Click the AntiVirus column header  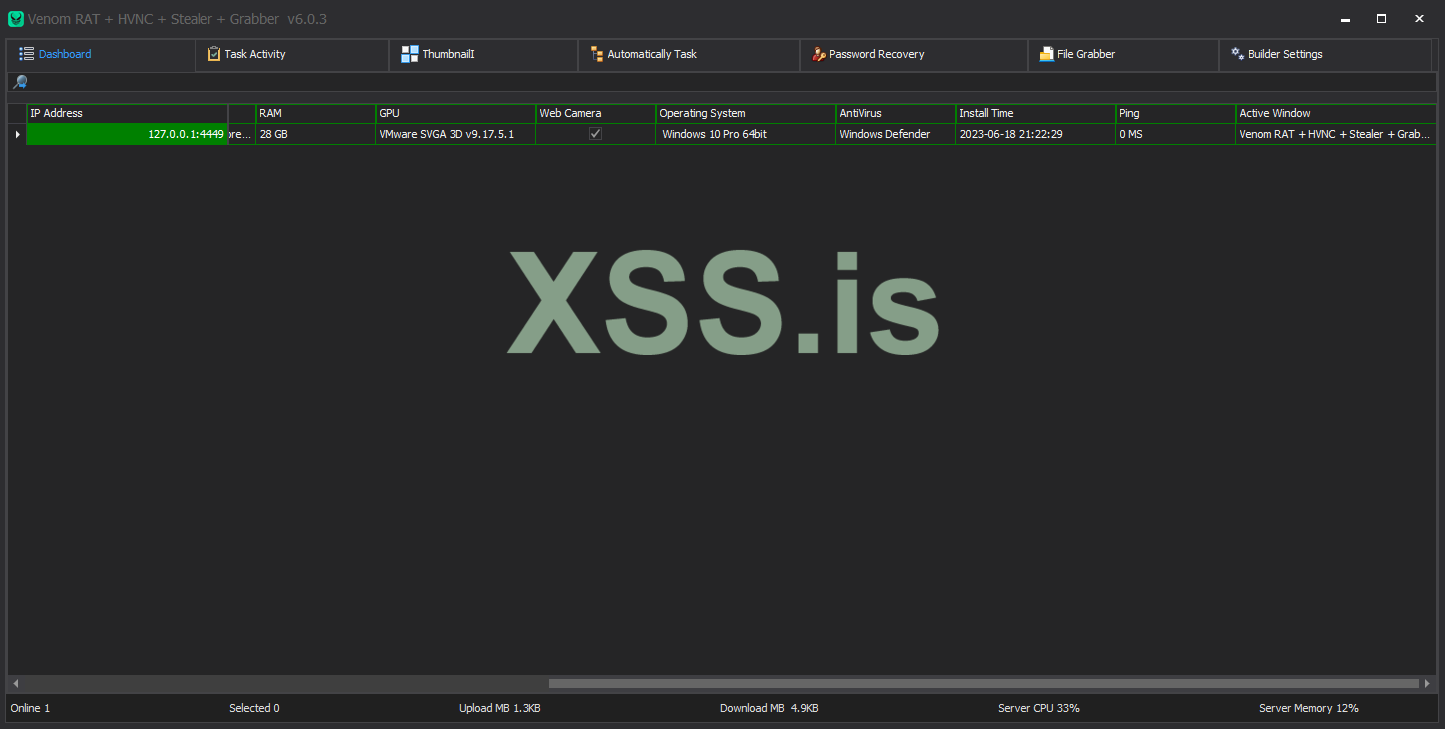pyautogui.click(x=896, y=114)
